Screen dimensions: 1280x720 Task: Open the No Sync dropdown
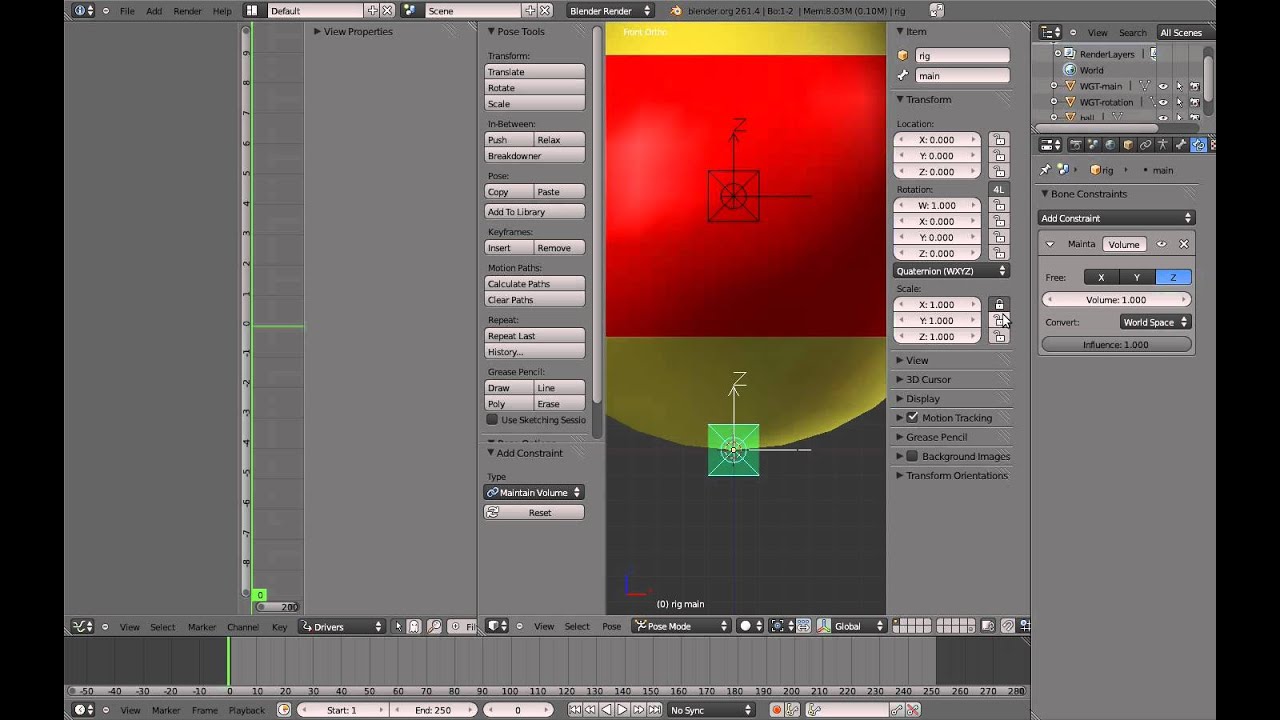coord(711,710)
